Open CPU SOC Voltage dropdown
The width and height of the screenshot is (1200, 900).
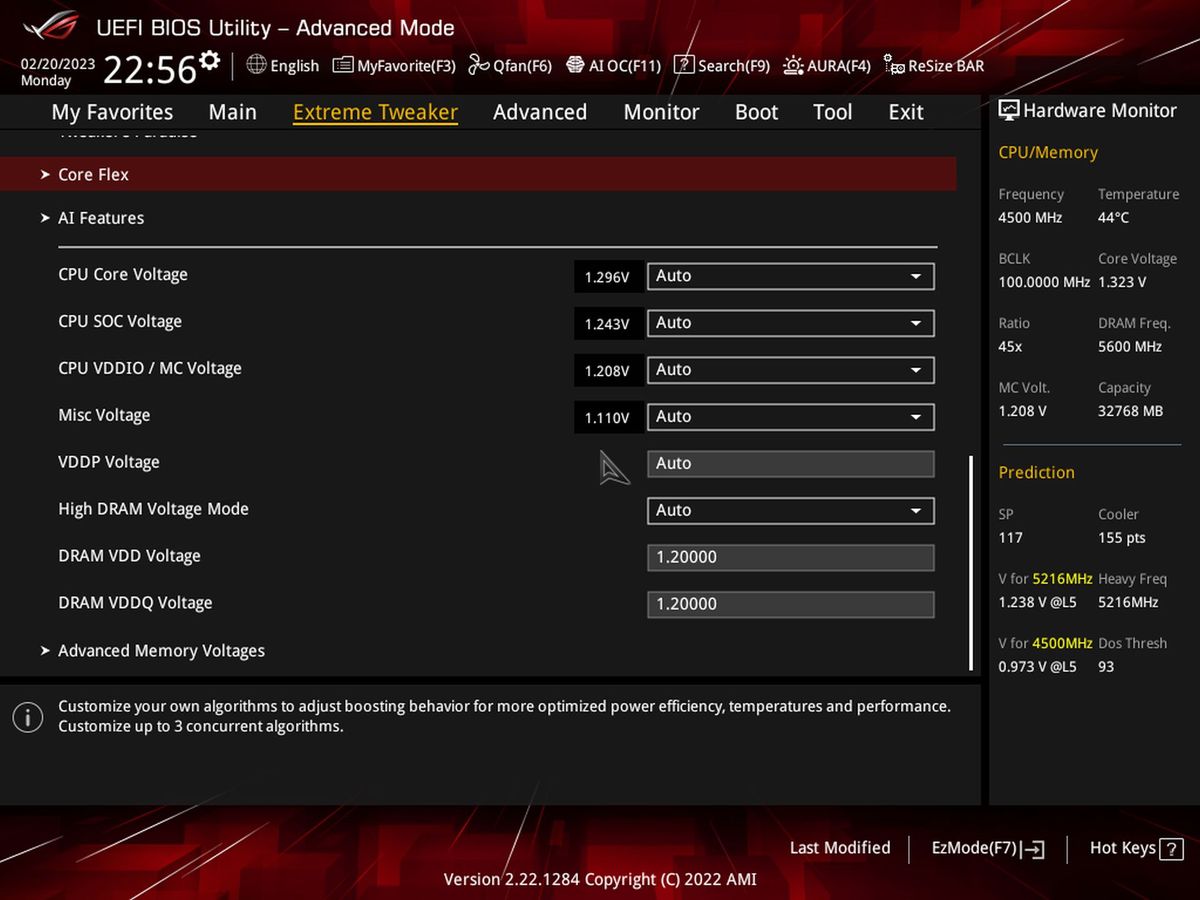click(x=791, y=323)
